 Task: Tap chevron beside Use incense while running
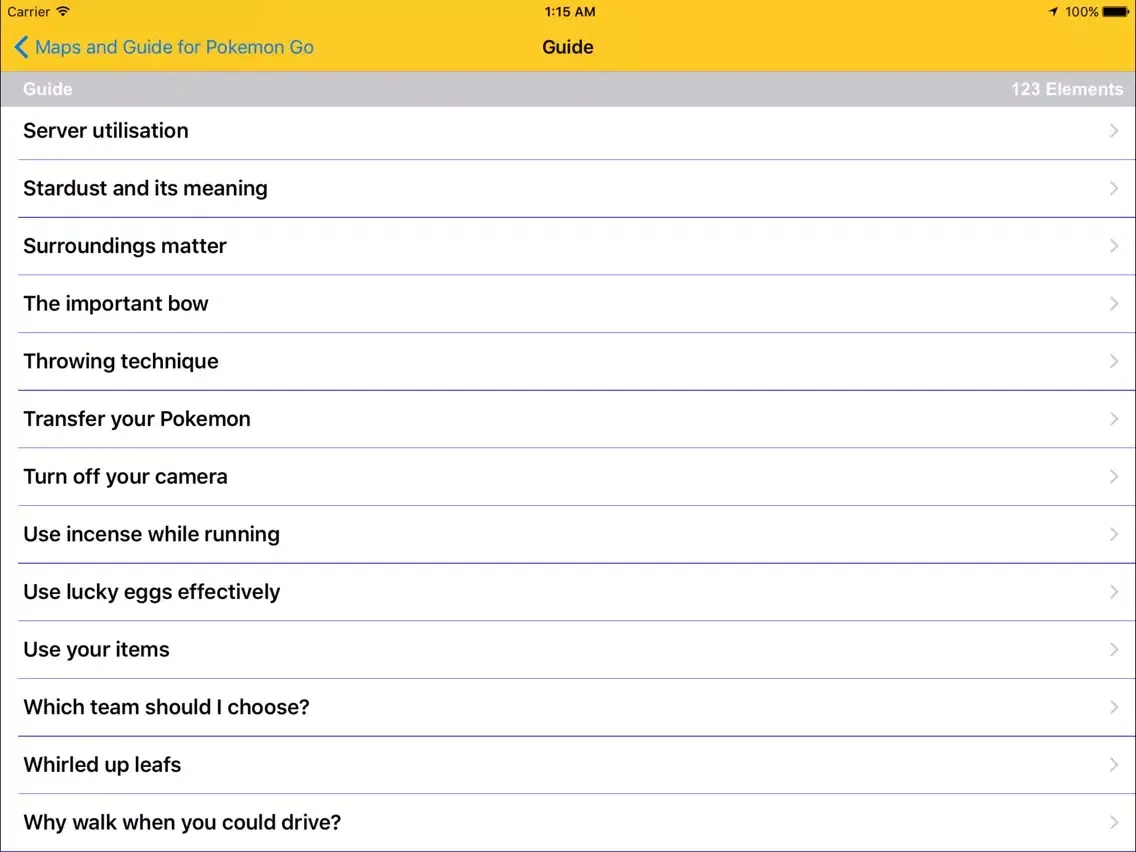point(1113,534)
